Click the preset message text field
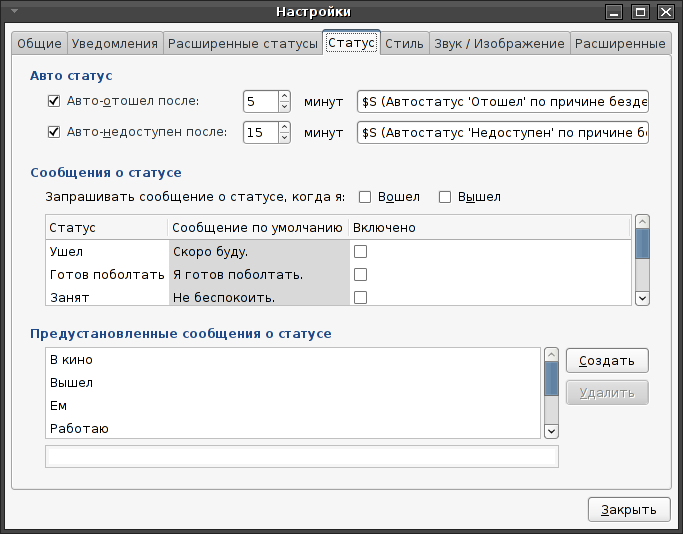Viewport: 683px width, 534px height. pyautogui.click(x=302, y=456)
